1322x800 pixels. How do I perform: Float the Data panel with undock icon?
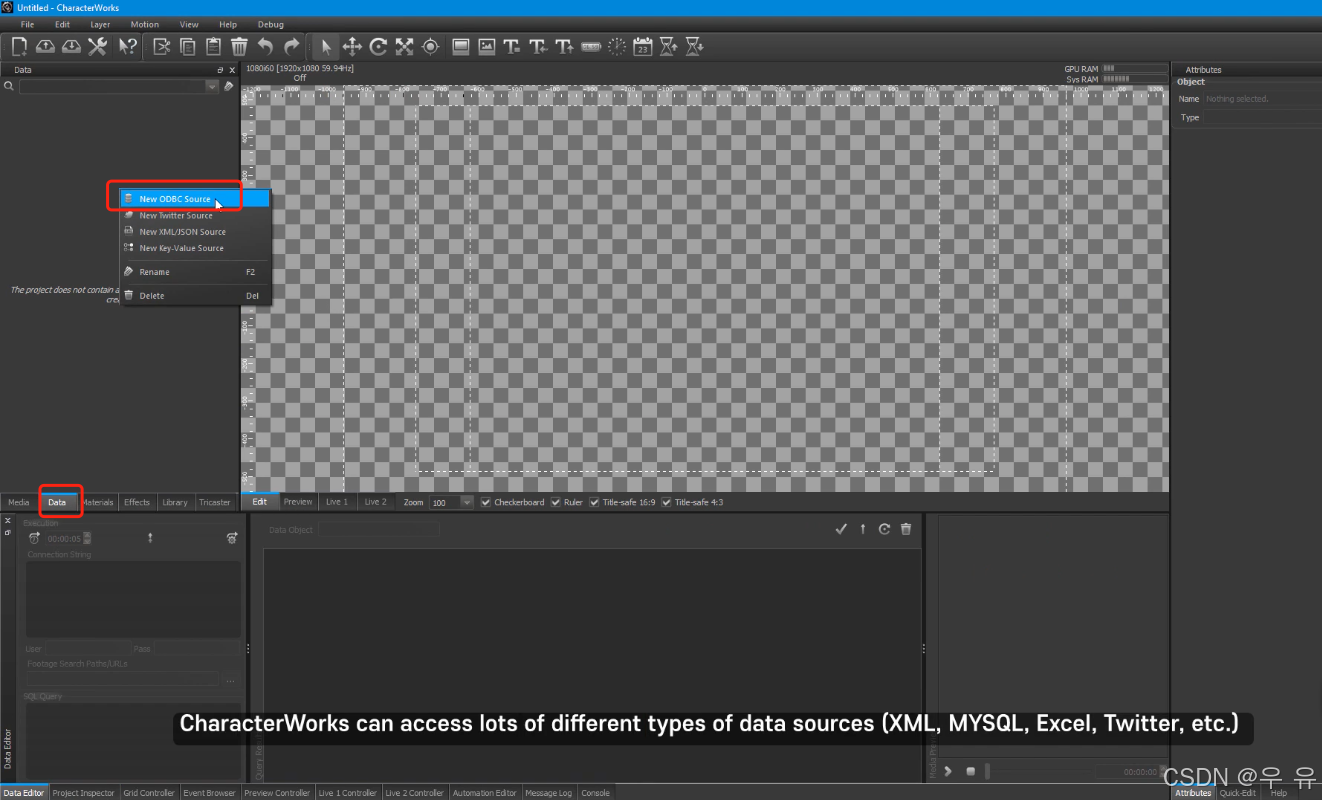[221, 70]
